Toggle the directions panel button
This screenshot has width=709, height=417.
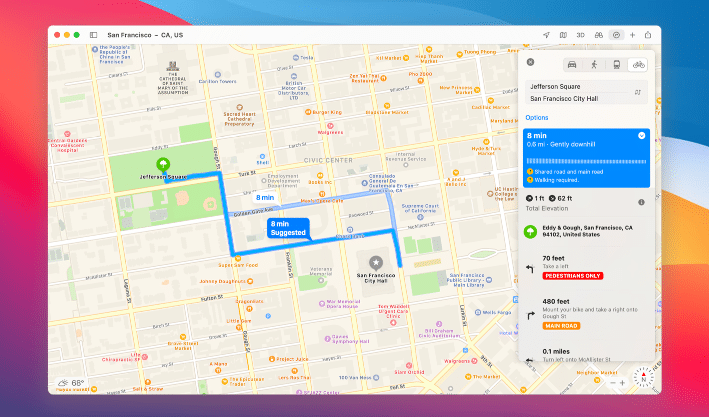click(616, 34)
